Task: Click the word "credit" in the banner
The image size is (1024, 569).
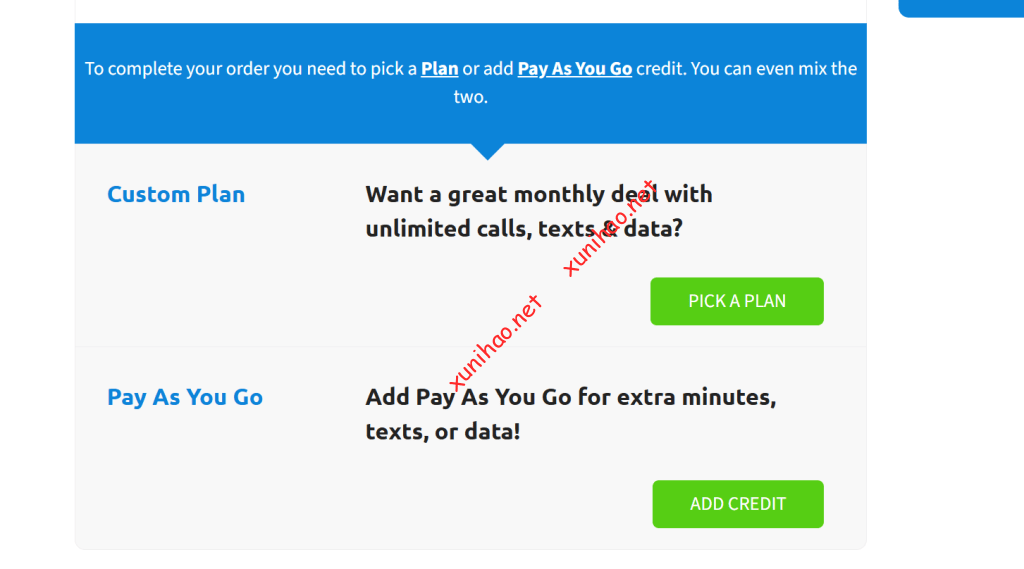Action: (660, 69)
